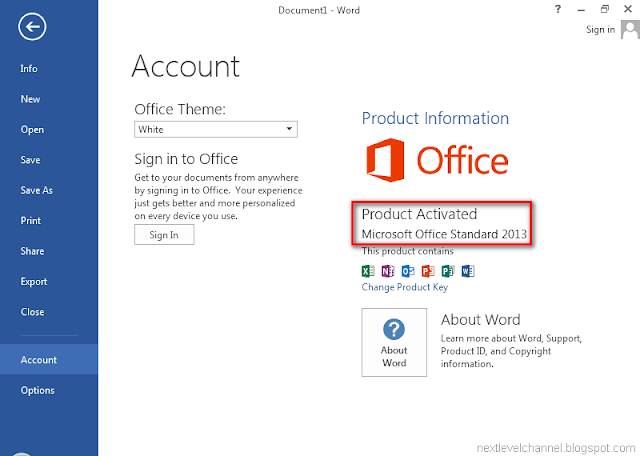Click the About Word button

394,342
